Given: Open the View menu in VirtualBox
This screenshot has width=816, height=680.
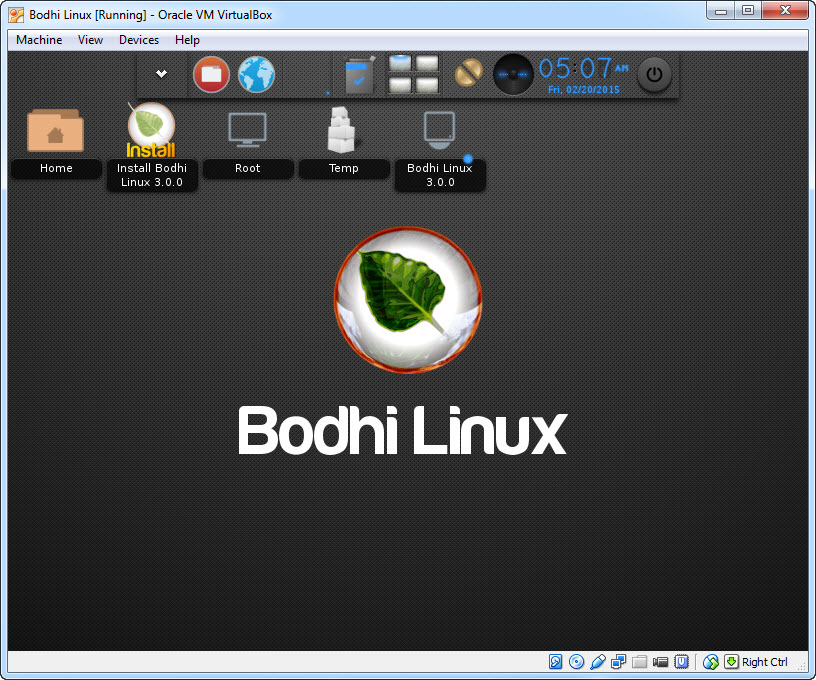Looking at the screenshot, I should (91, 40).
